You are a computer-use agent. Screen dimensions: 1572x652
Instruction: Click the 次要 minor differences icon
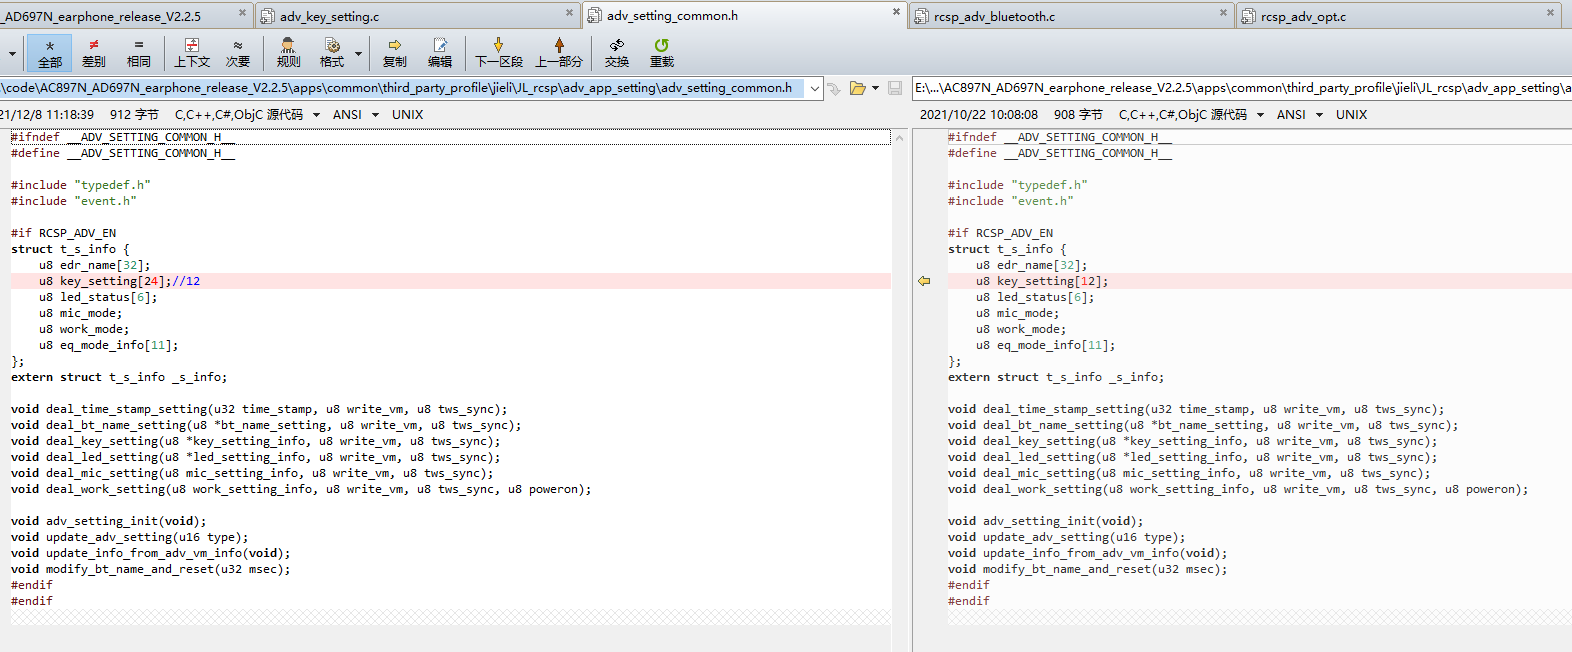coord(238,53)
